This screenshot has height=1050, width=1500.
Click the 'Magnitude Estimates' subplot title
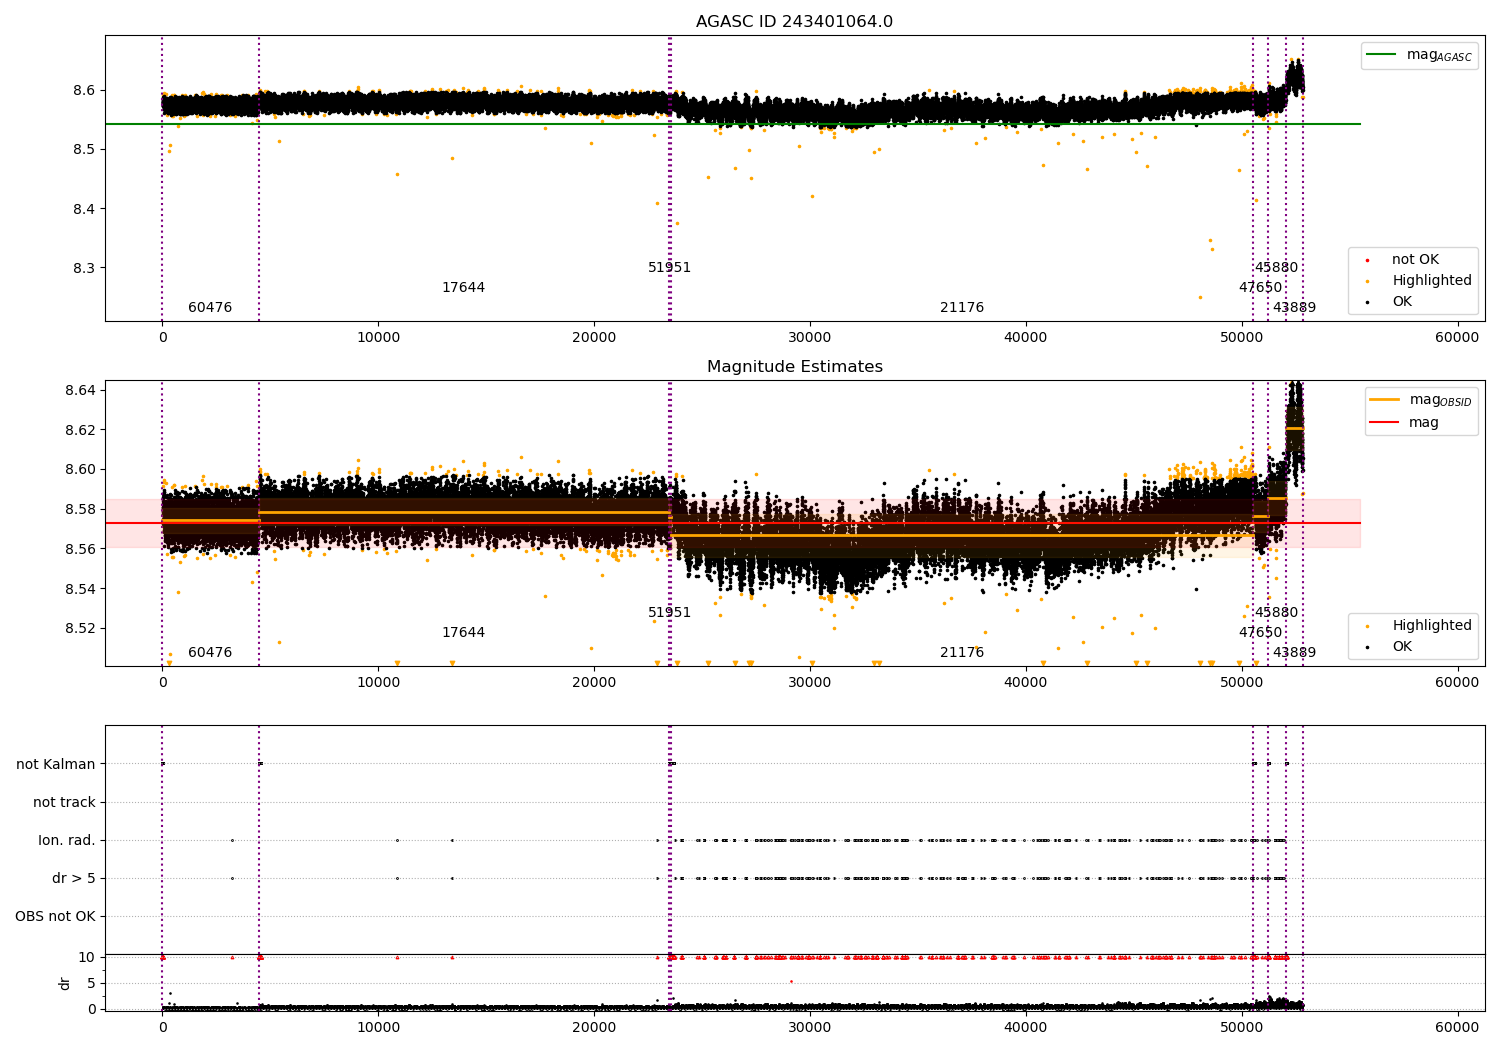point(795,367)
